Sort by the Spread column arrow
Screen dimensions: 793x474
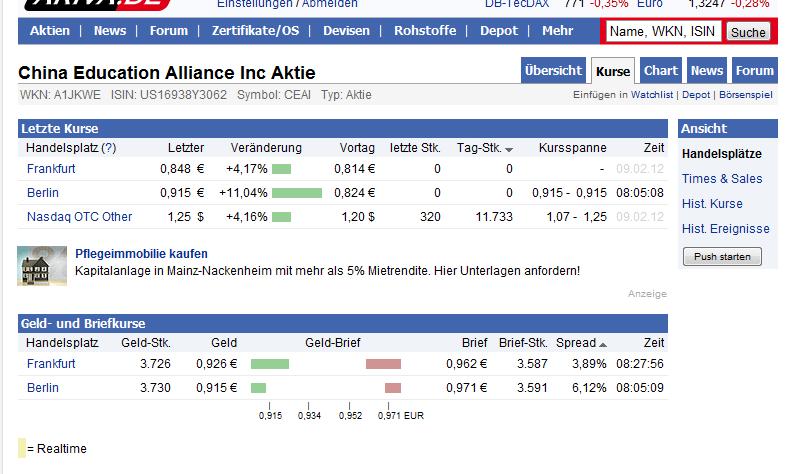pyautogui.click(x=602, y=344)
